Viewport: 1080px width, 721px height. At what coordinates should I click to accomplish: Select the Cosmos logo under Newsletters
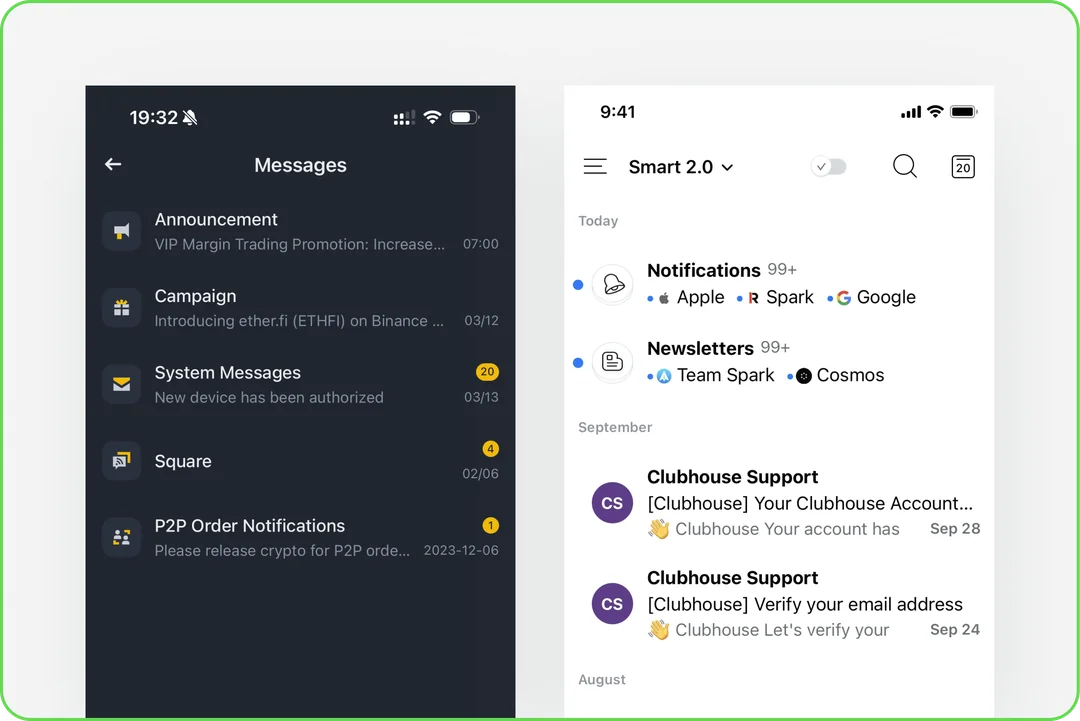[x=804, y=376]
